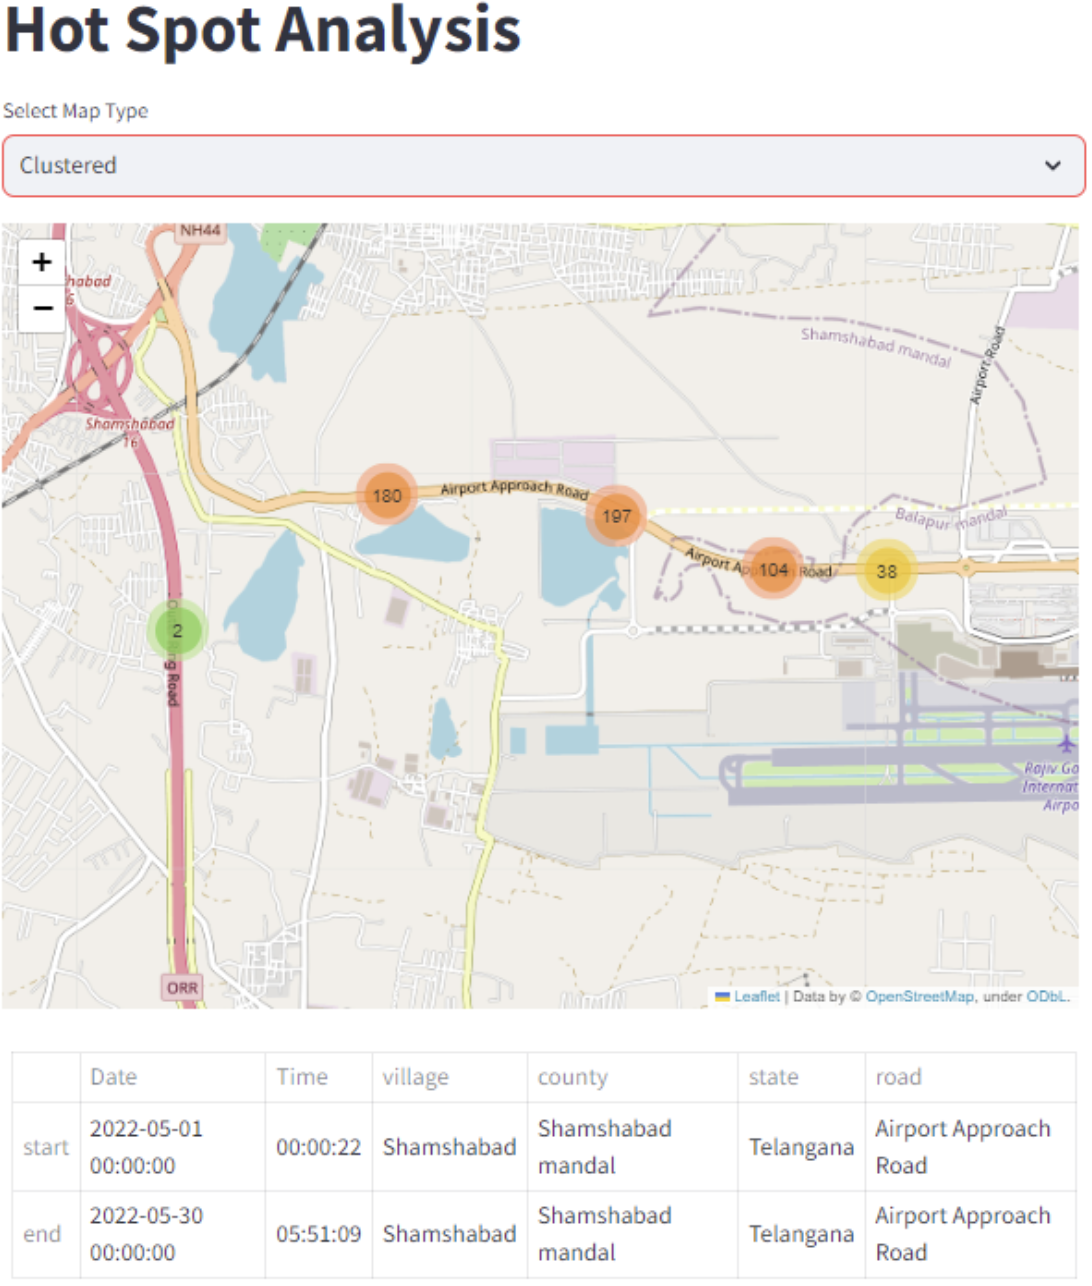The width and height of the screenshot is (1092, 1286).
Task: Open the Leaflet attribution link
Action: pos(756,996)
